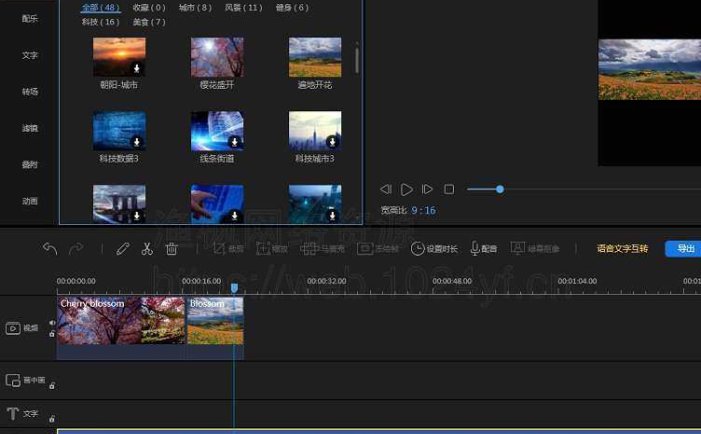Open the (11) category tab
This screenshot has width=701, height=434.
tap(244, 8)
